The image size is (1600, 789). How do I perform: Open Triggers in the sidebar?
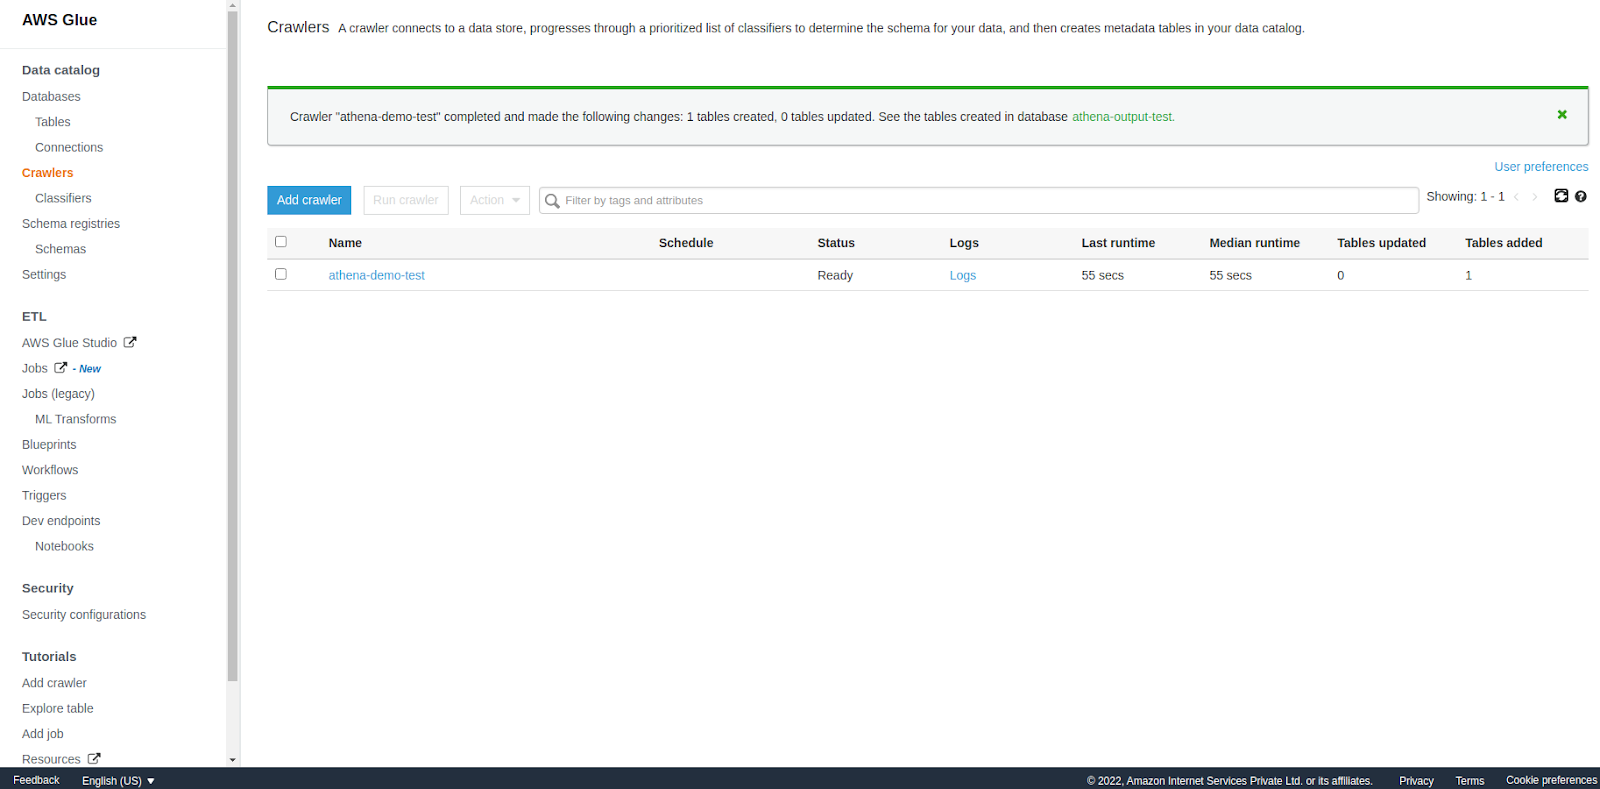(44, 496)
